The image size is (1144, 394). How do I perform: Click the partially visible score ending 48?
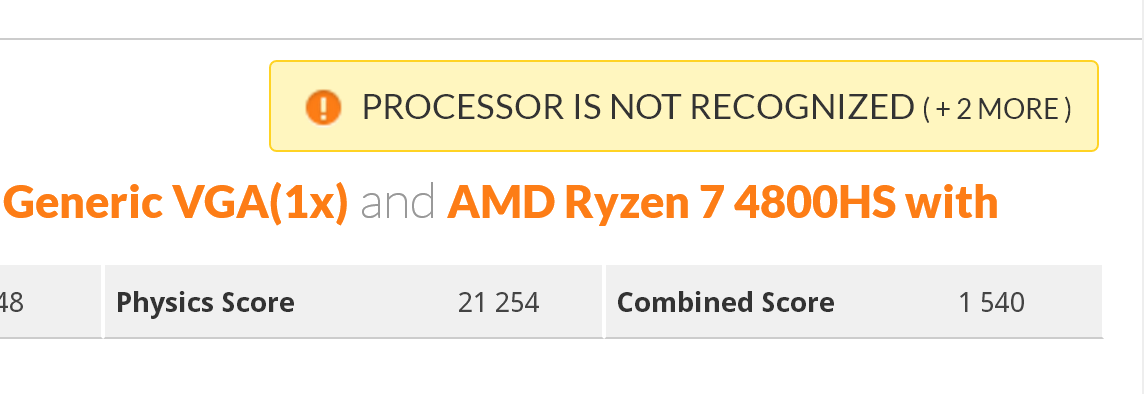click(x=12, y=302)
